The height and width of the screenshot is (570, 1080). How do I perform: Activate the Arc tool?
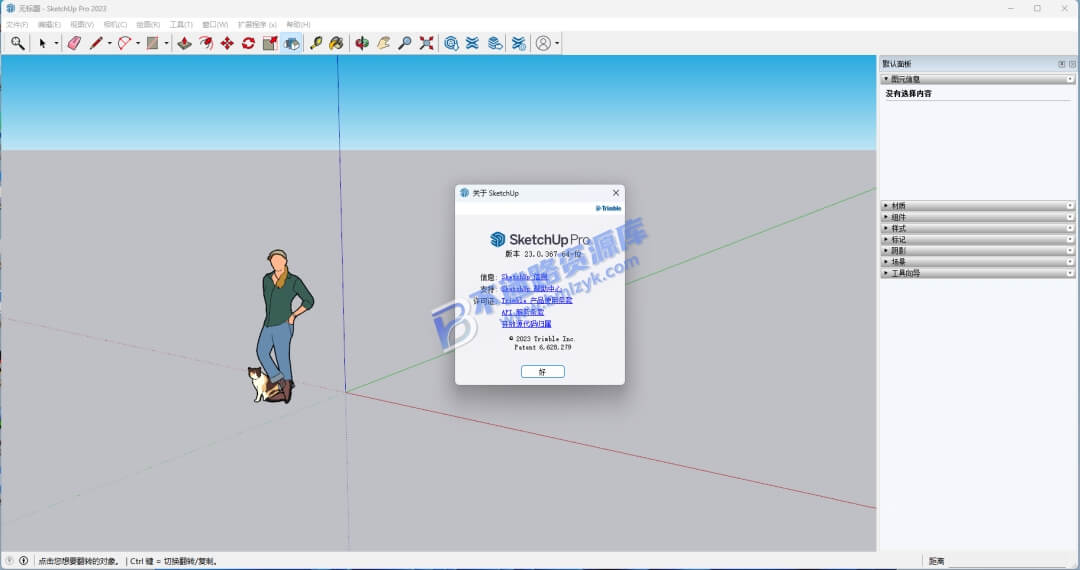click(124, 43)
